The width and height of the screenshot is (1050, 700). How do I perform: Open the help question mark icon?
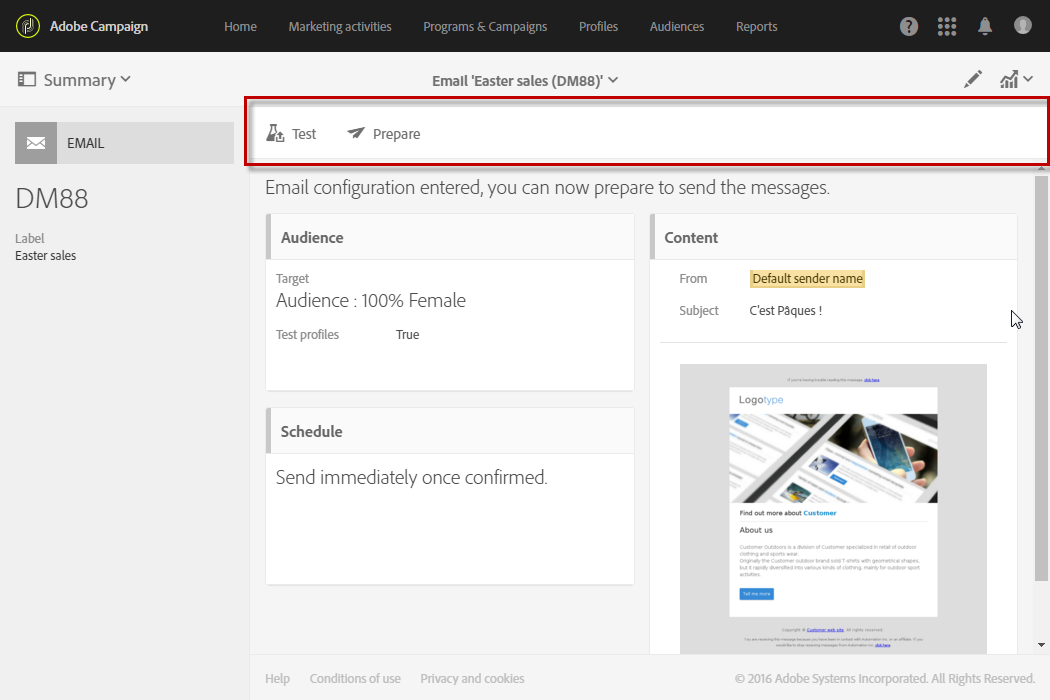click(908, 26)
